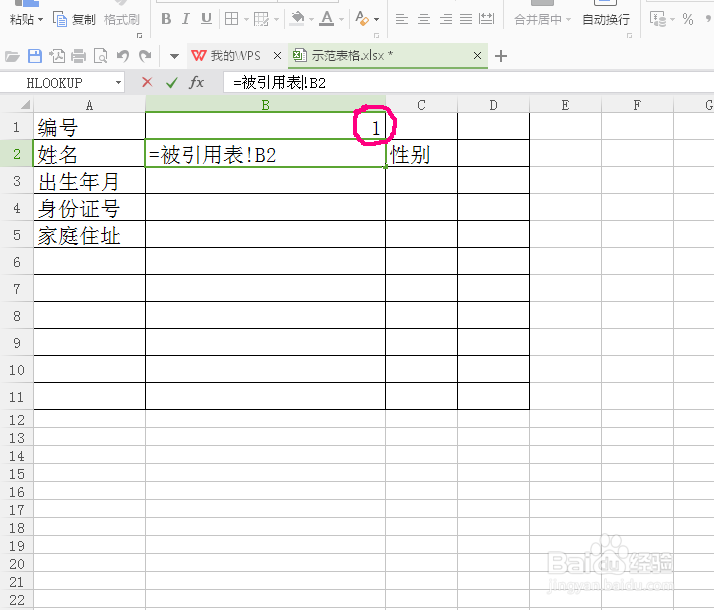
Task: Toggle Italic formatting
Action: tap(186, 19)
